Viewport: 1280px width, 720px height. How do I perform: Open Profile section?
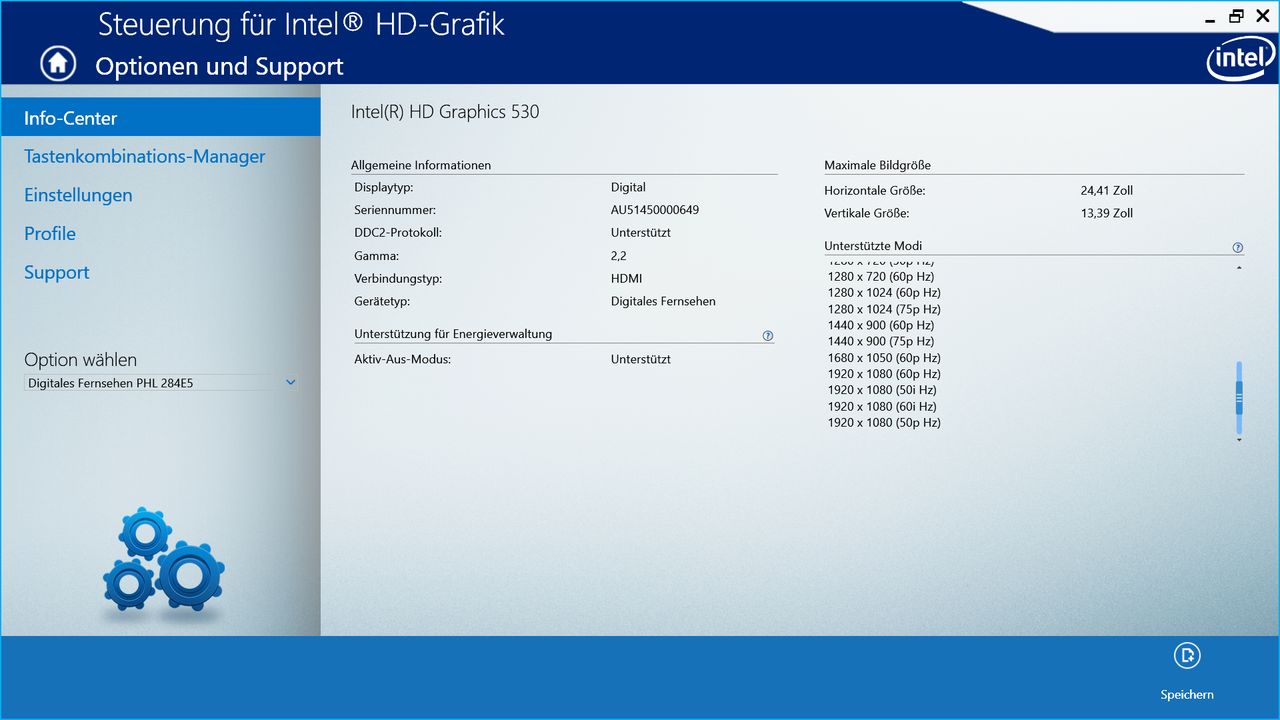[x=50, y=233]
